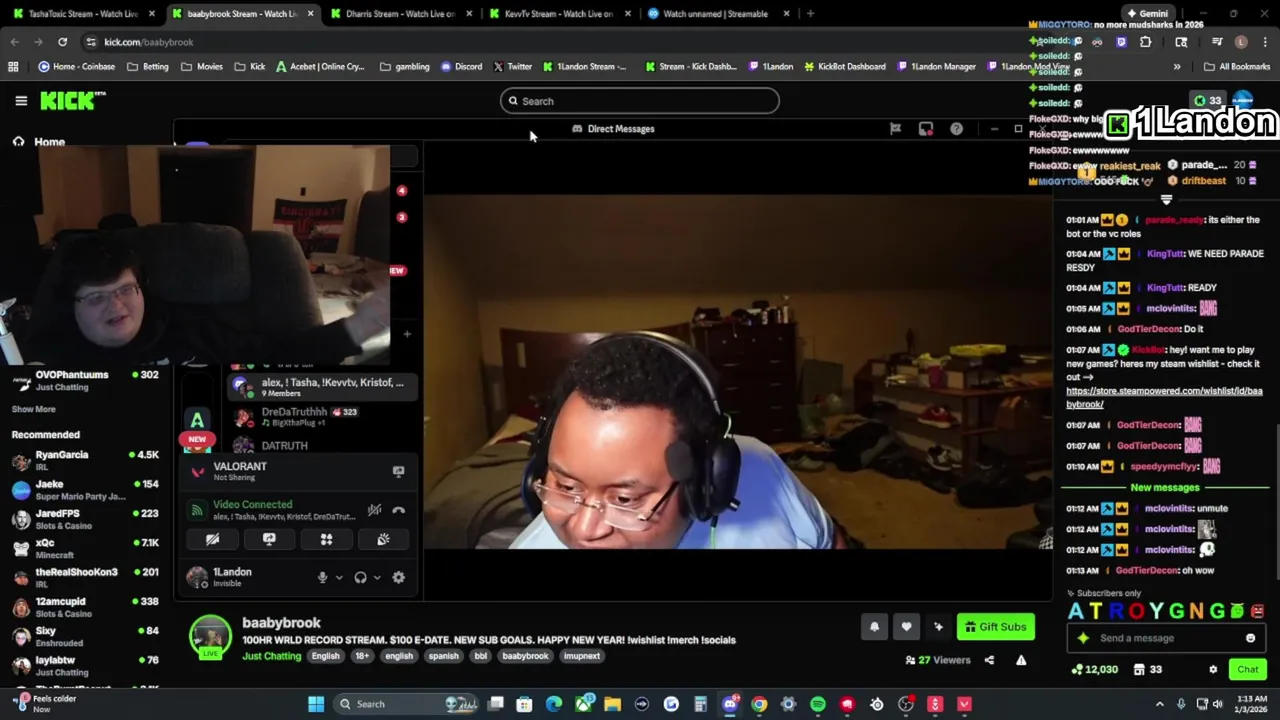
Task: Open Jaeke recommended channel
Action: 85,489
